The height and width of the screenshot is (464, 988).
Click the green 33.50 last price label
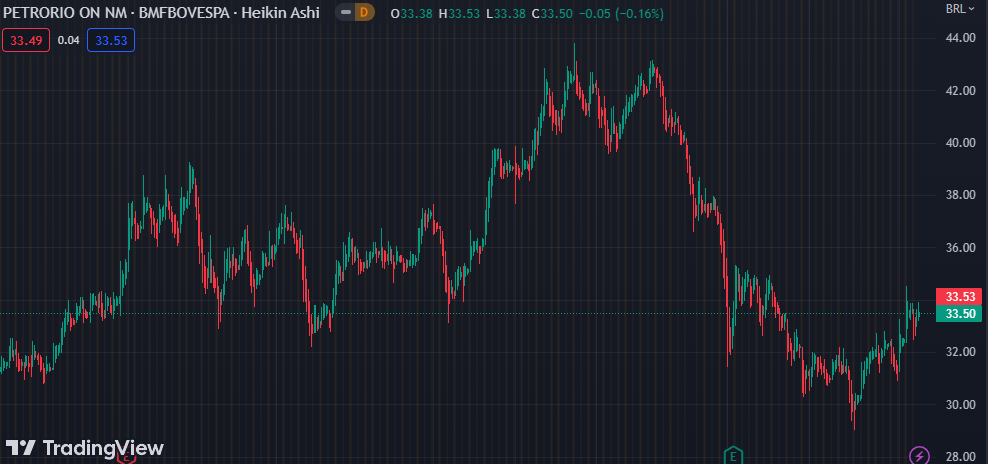click(x=960, y=313)
